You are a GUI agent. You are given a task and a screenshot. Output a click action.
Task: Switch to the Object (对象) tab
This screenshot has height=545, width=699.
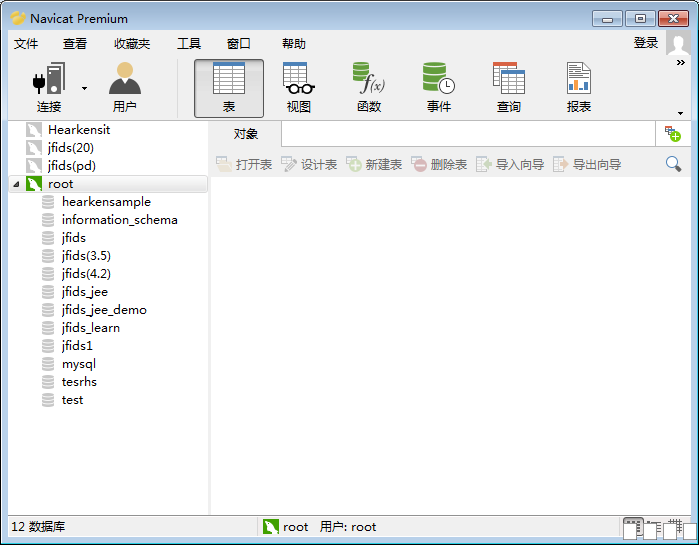click(246, 134)
